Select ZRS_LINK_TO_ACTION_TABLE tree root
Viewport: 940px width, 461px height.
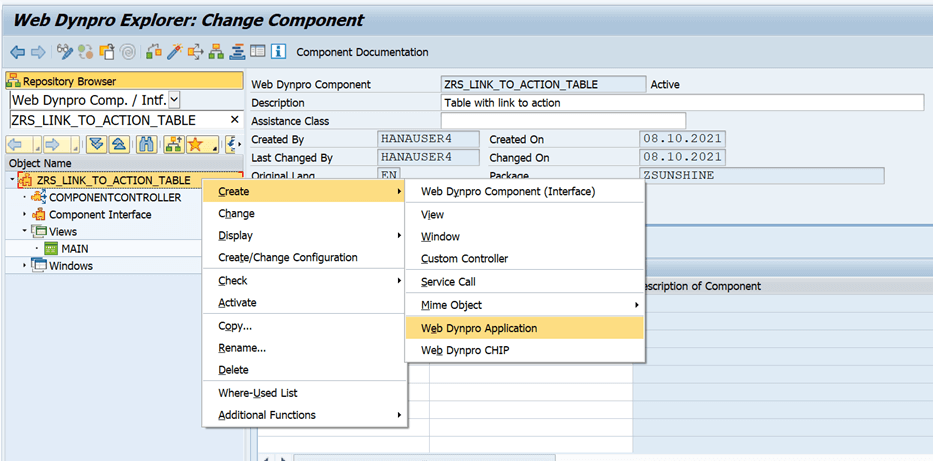[x=113, y=180]
